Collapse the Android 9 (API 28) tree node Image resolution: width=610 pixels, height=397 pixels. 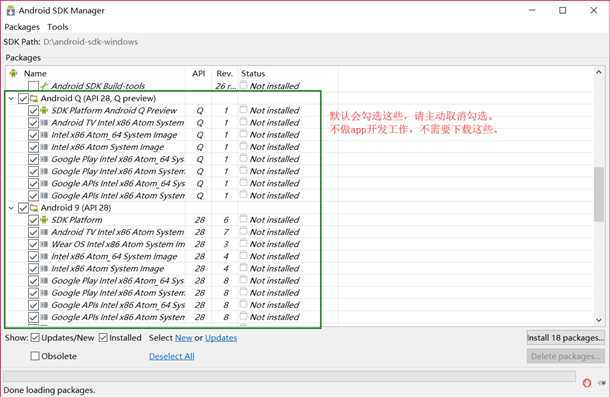[x=11, y=208]
